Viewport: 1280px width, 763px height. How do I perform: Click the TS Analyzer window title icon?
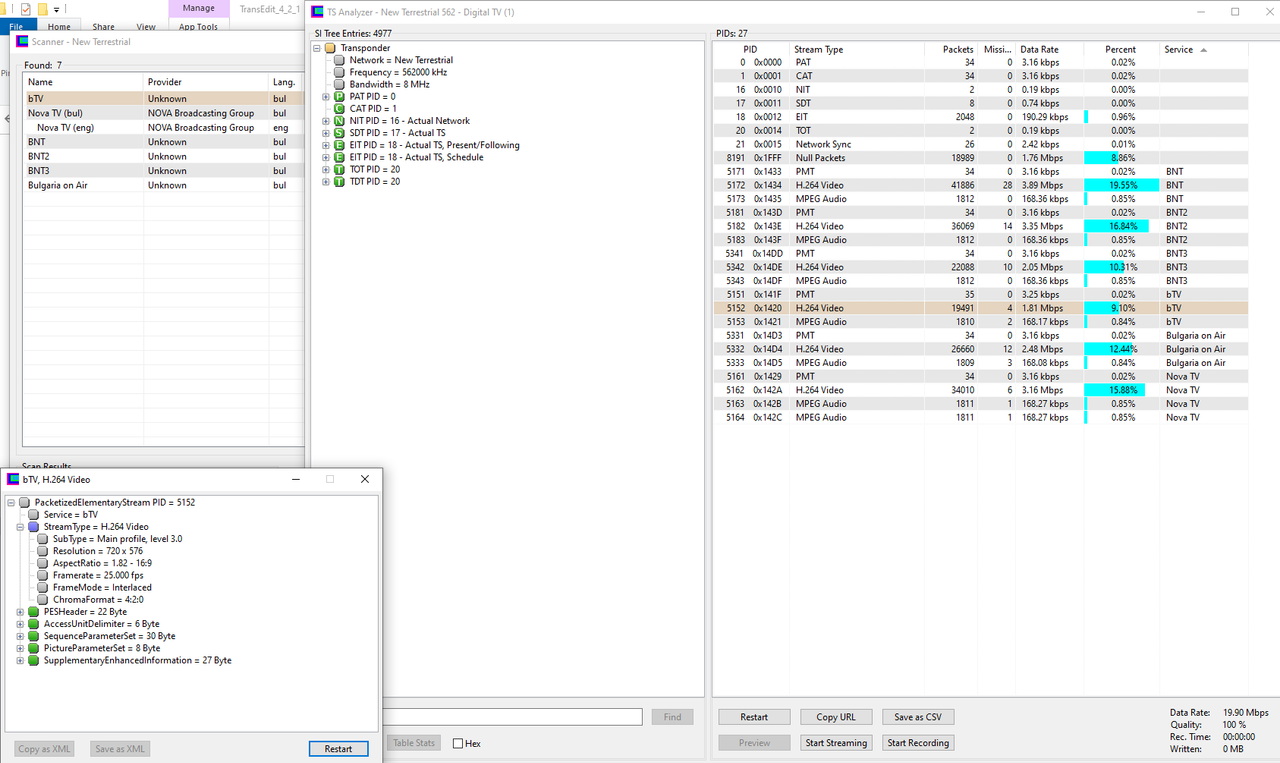click(319, 12)
